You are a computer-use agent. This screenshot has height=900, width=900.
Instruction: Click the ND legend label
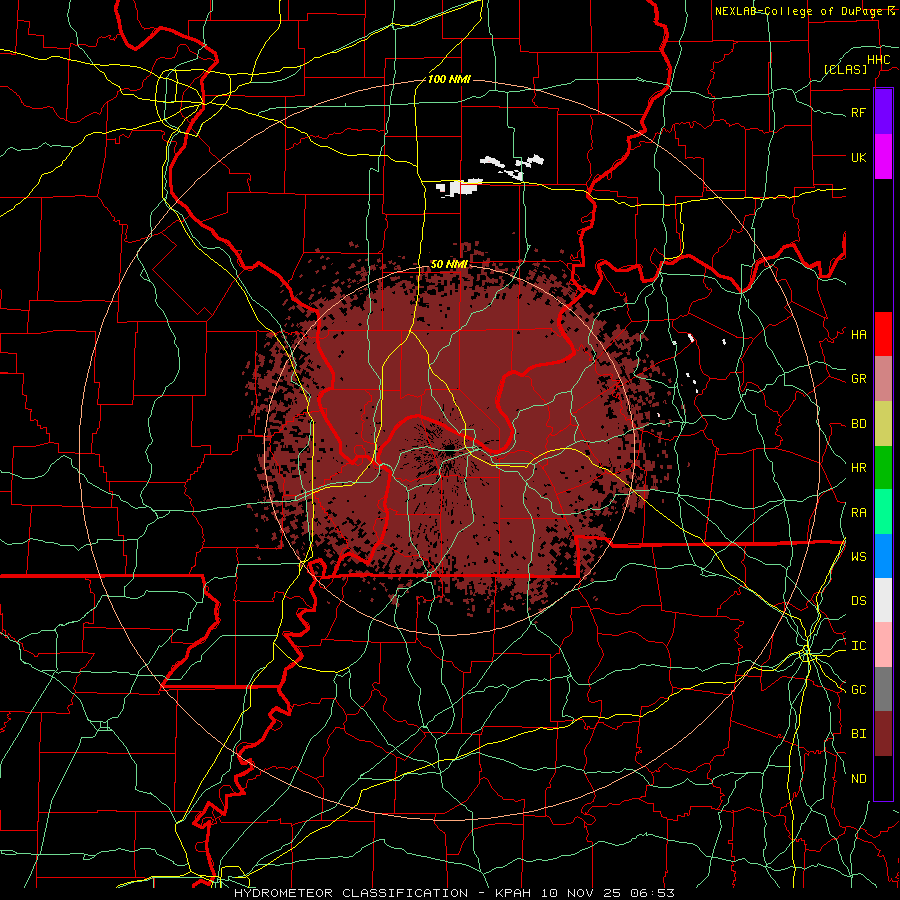click(x=859, y=779)
